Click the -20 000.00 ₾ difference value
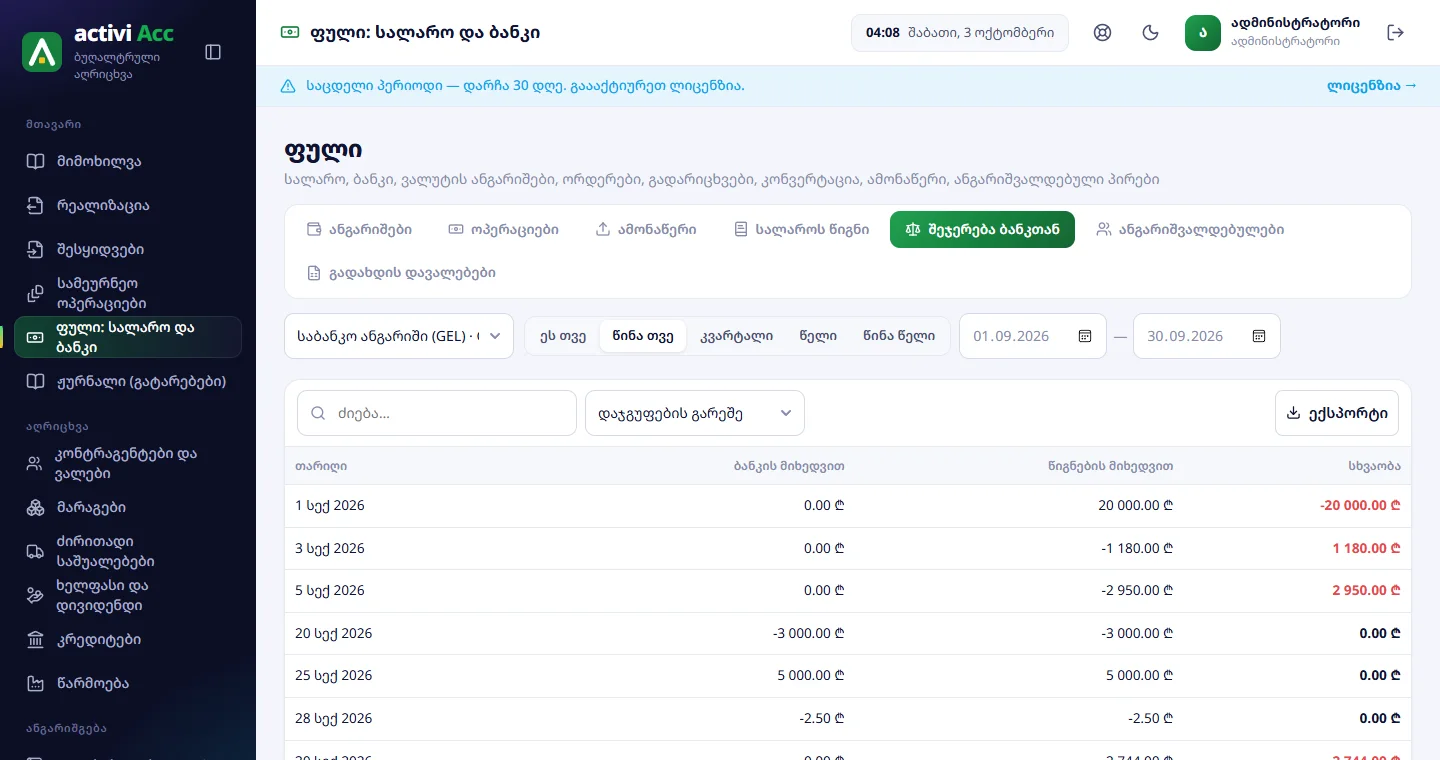This screenshot has height=760, width=1440. (1360, 506)
